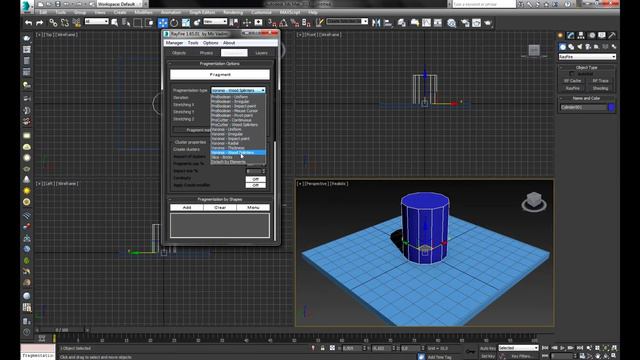Switch to the Utilities command panel
Viewport: 640px width, 360px height.
tap(612, 36)
